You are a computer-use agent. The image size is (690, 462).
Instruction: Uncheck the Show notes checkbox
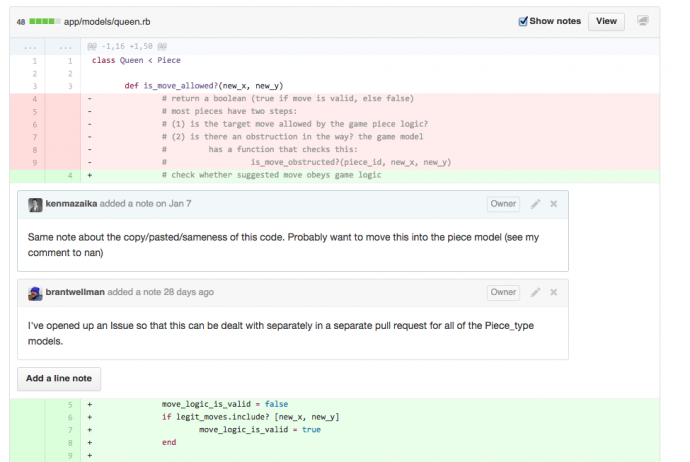tap(524, 21)
